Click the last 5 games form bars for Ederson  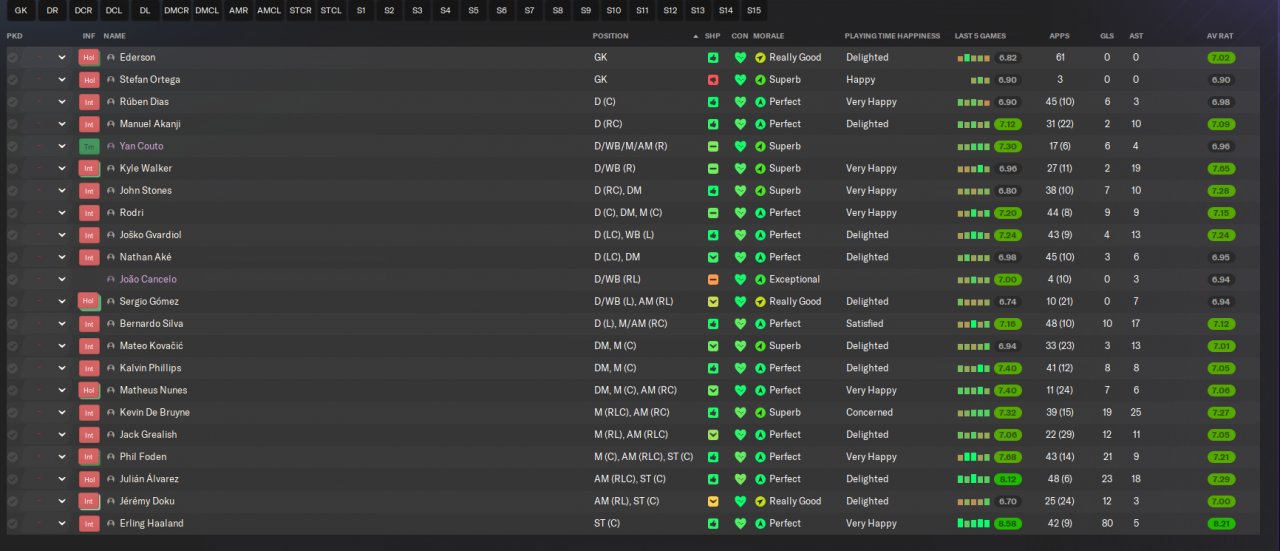tap(973, 58)
